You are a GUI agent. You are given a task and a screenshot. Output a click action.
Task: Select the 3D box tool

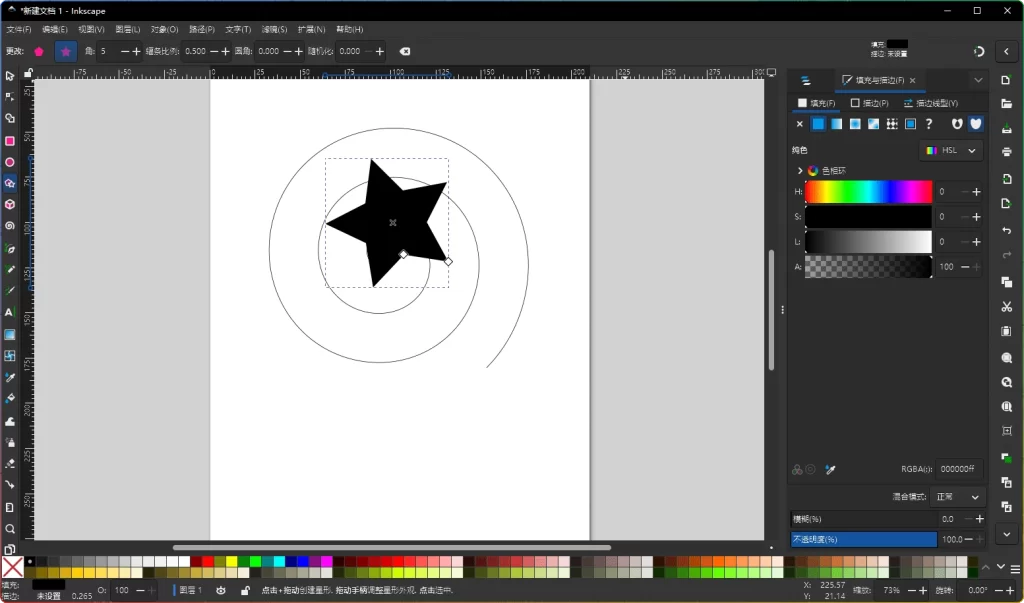[x=10, y=204]
